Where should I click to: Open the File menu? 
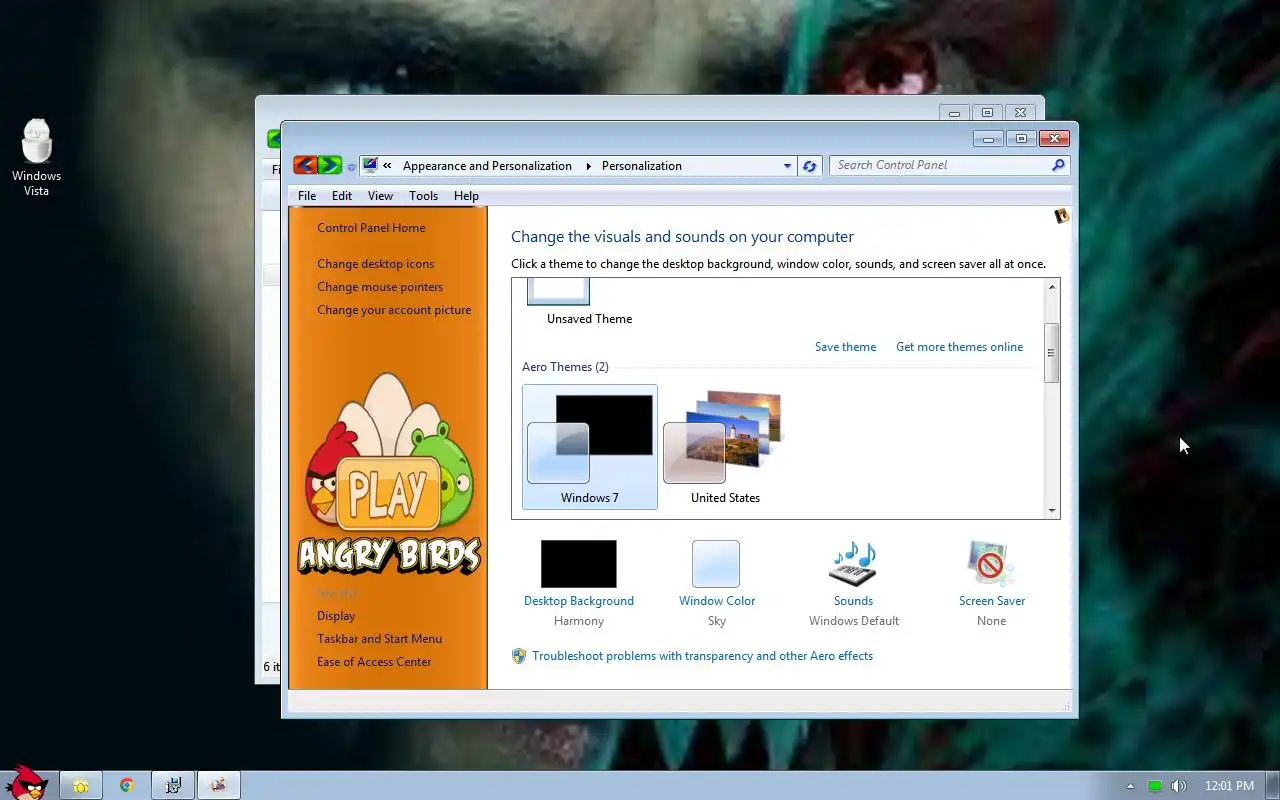pyautogui.click(x=307, y=196)
